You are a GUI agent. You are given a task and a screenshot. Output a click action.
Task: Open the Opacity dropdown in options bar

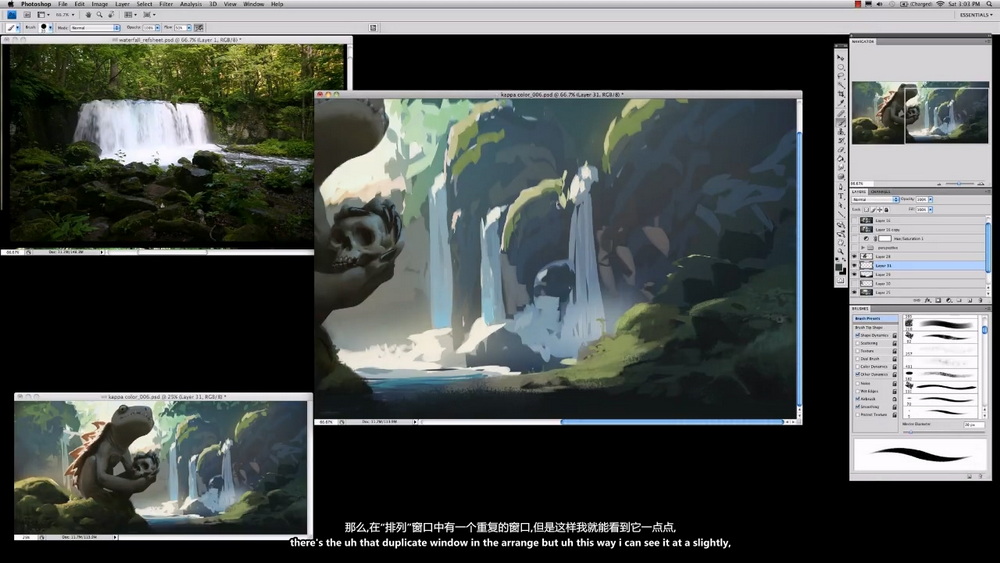[x=158, y=27]
